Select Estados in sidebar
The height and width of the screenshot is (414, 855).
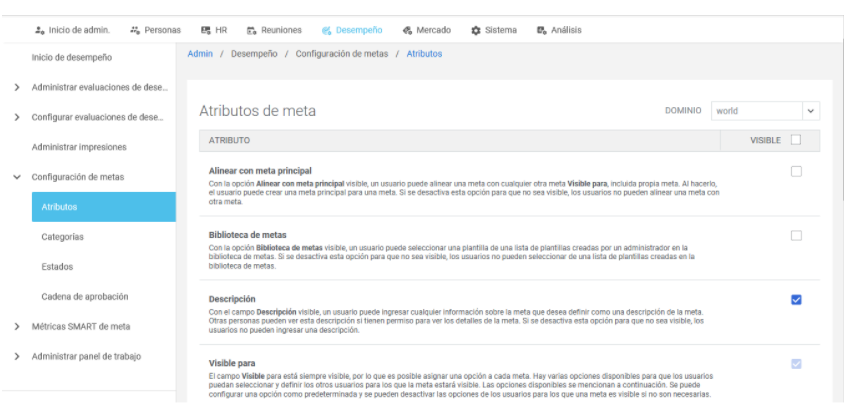click(57, 267)
